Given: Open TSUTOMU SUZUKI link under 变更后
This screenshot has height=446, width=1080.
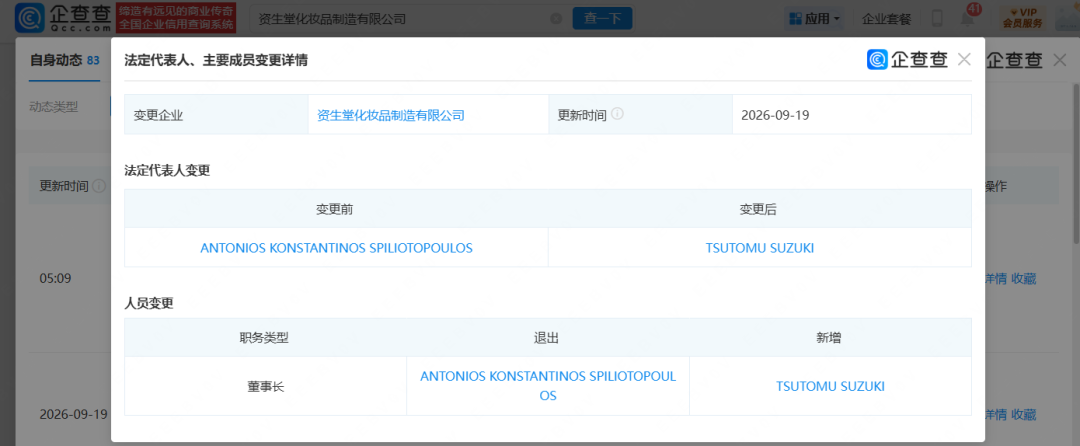Looking at the screenshot, I should click(760, 248).
